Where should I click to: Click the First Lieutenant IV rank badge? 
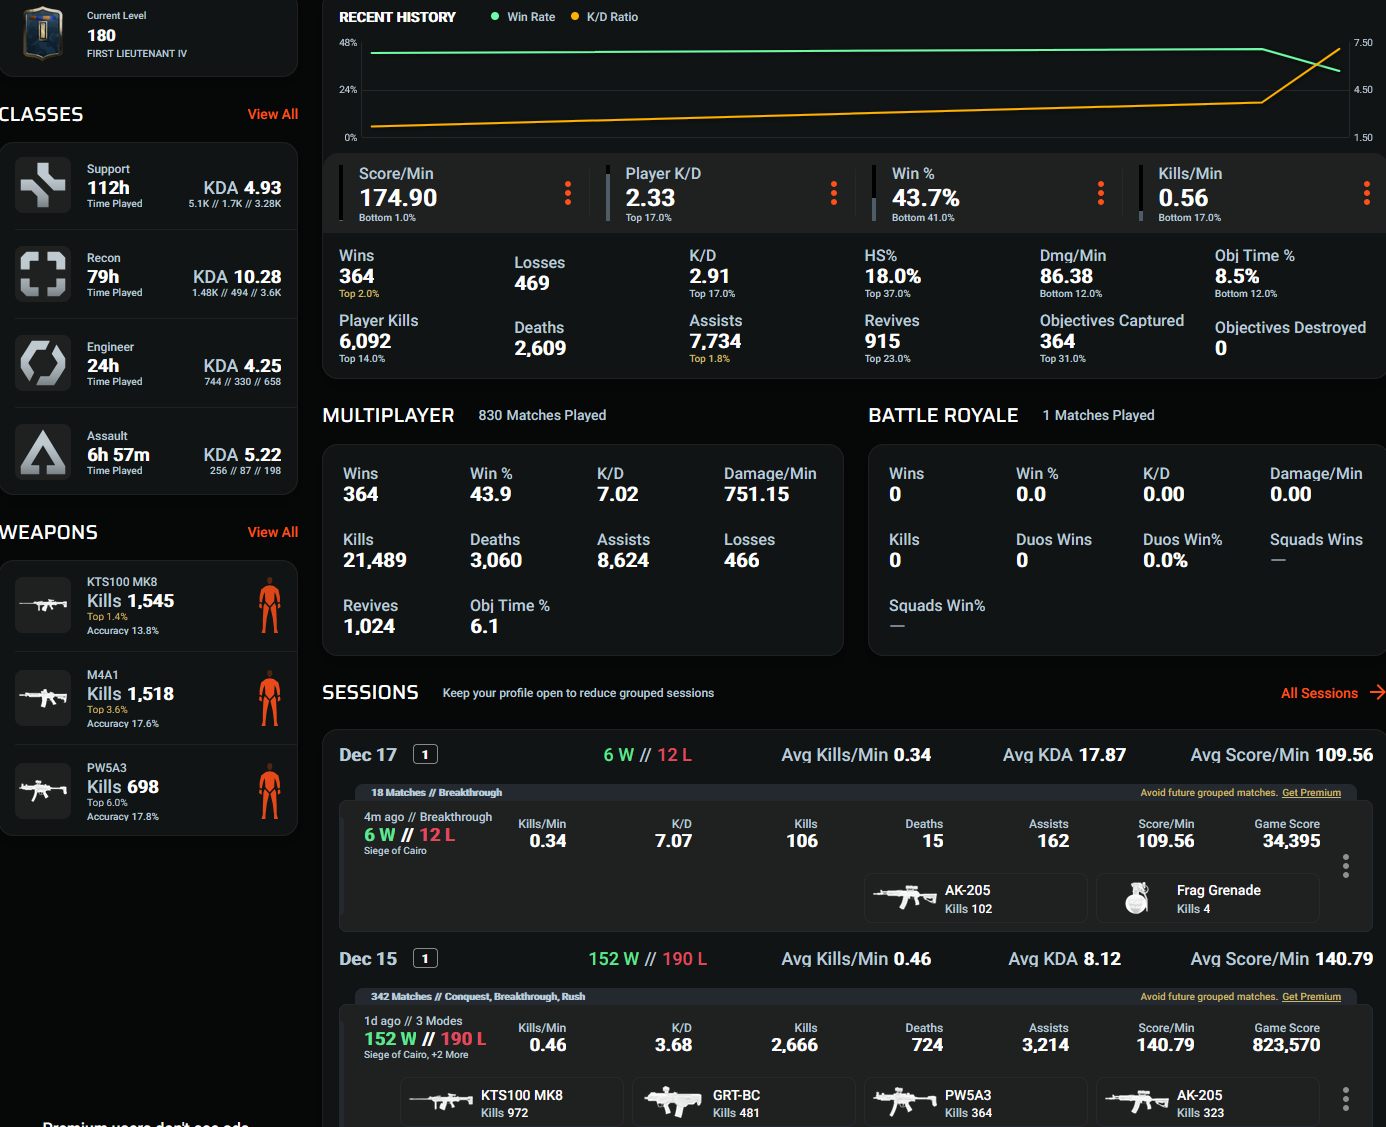[43, 33]
